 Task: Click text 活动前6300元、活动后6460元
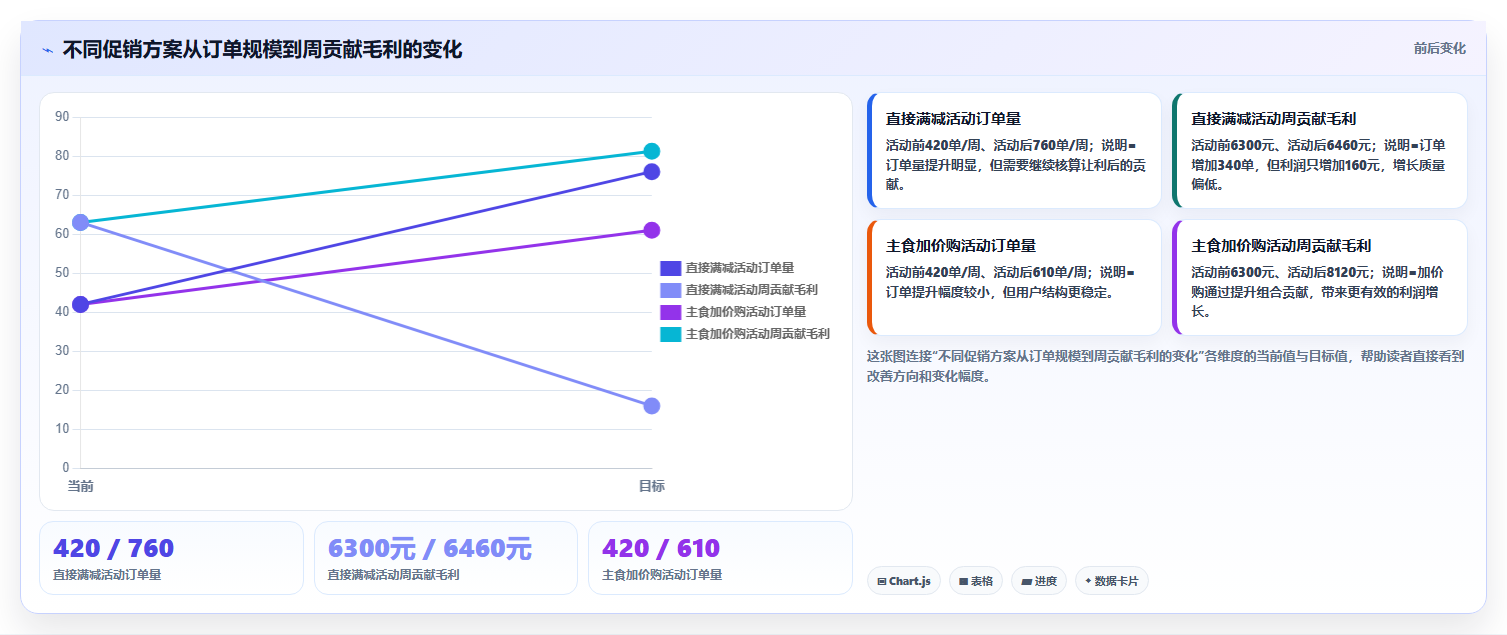(1283, 145)
